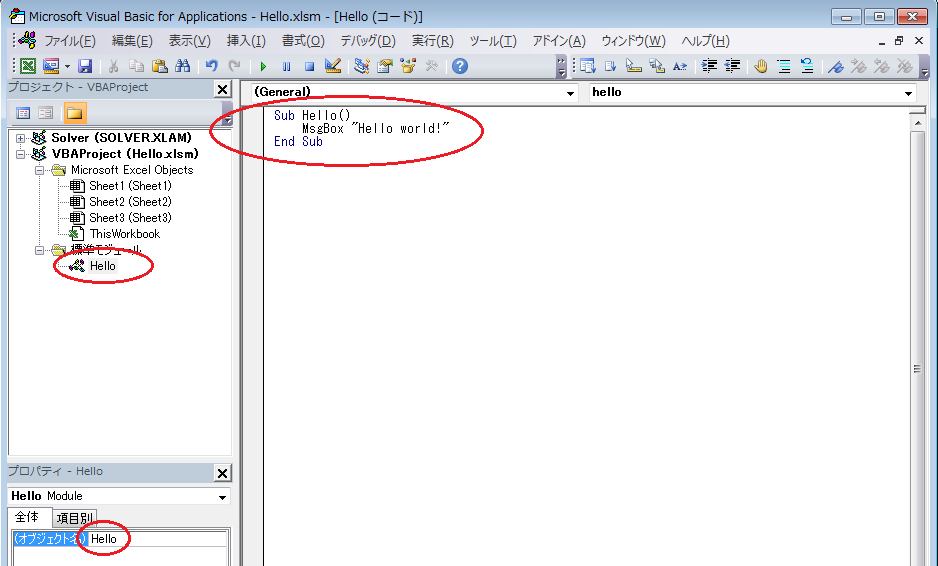Click the Parameter Info icon
Image resolution: width=938 pixels, height=566 pixels.
coord(657,66)
